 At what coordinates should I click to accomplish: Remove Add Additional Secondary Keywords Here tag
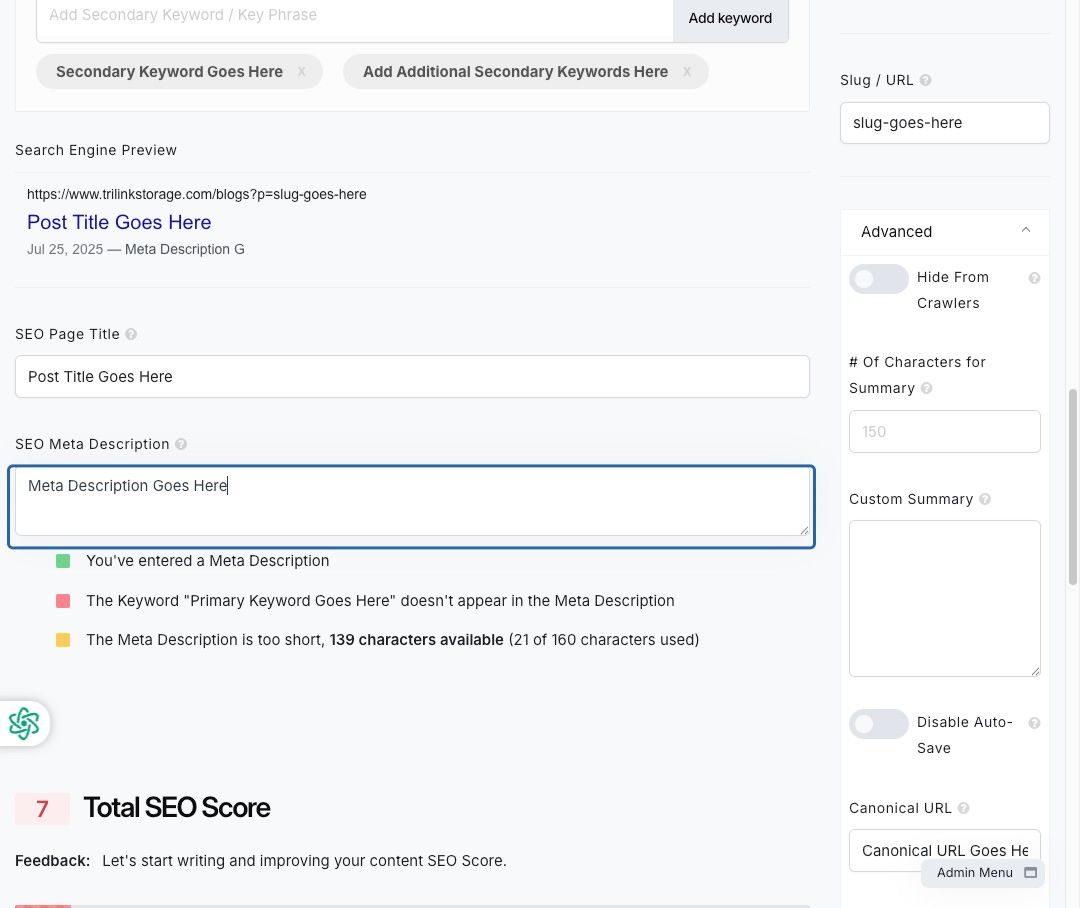(x=687, y=72)
